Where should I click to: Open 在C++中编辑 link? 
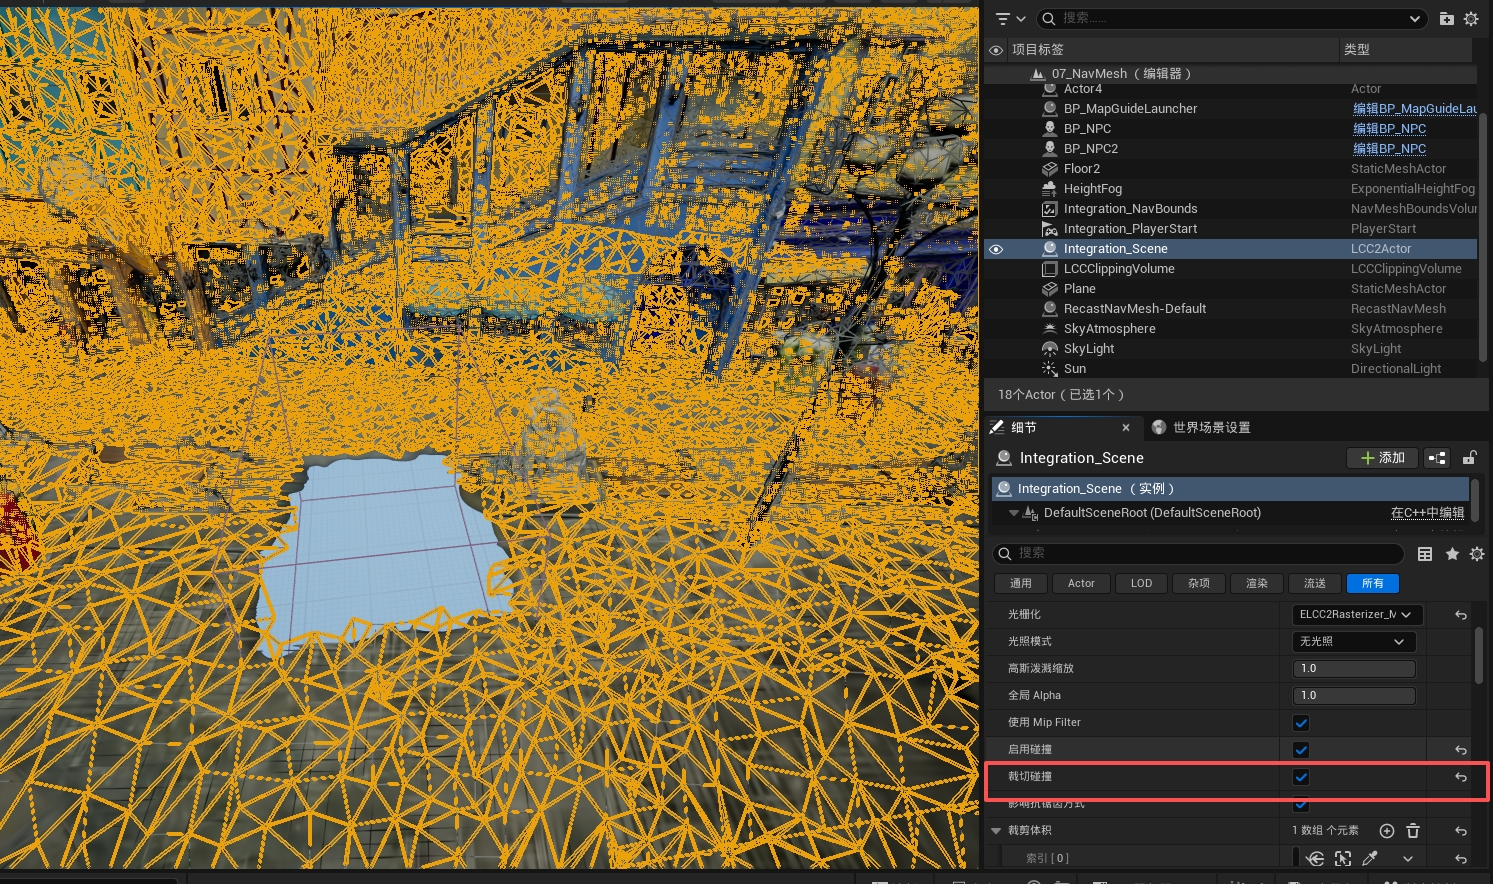[x=1427, y=513]
